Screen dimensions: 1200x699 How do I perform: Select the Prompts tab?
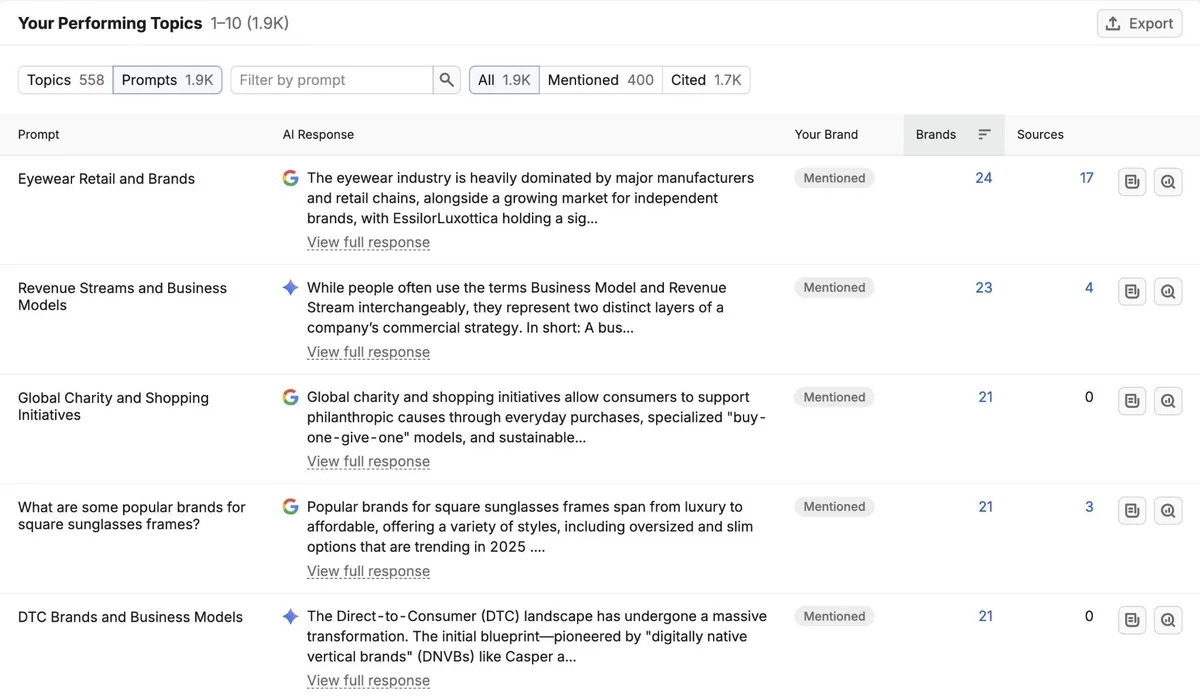point(167,80)
